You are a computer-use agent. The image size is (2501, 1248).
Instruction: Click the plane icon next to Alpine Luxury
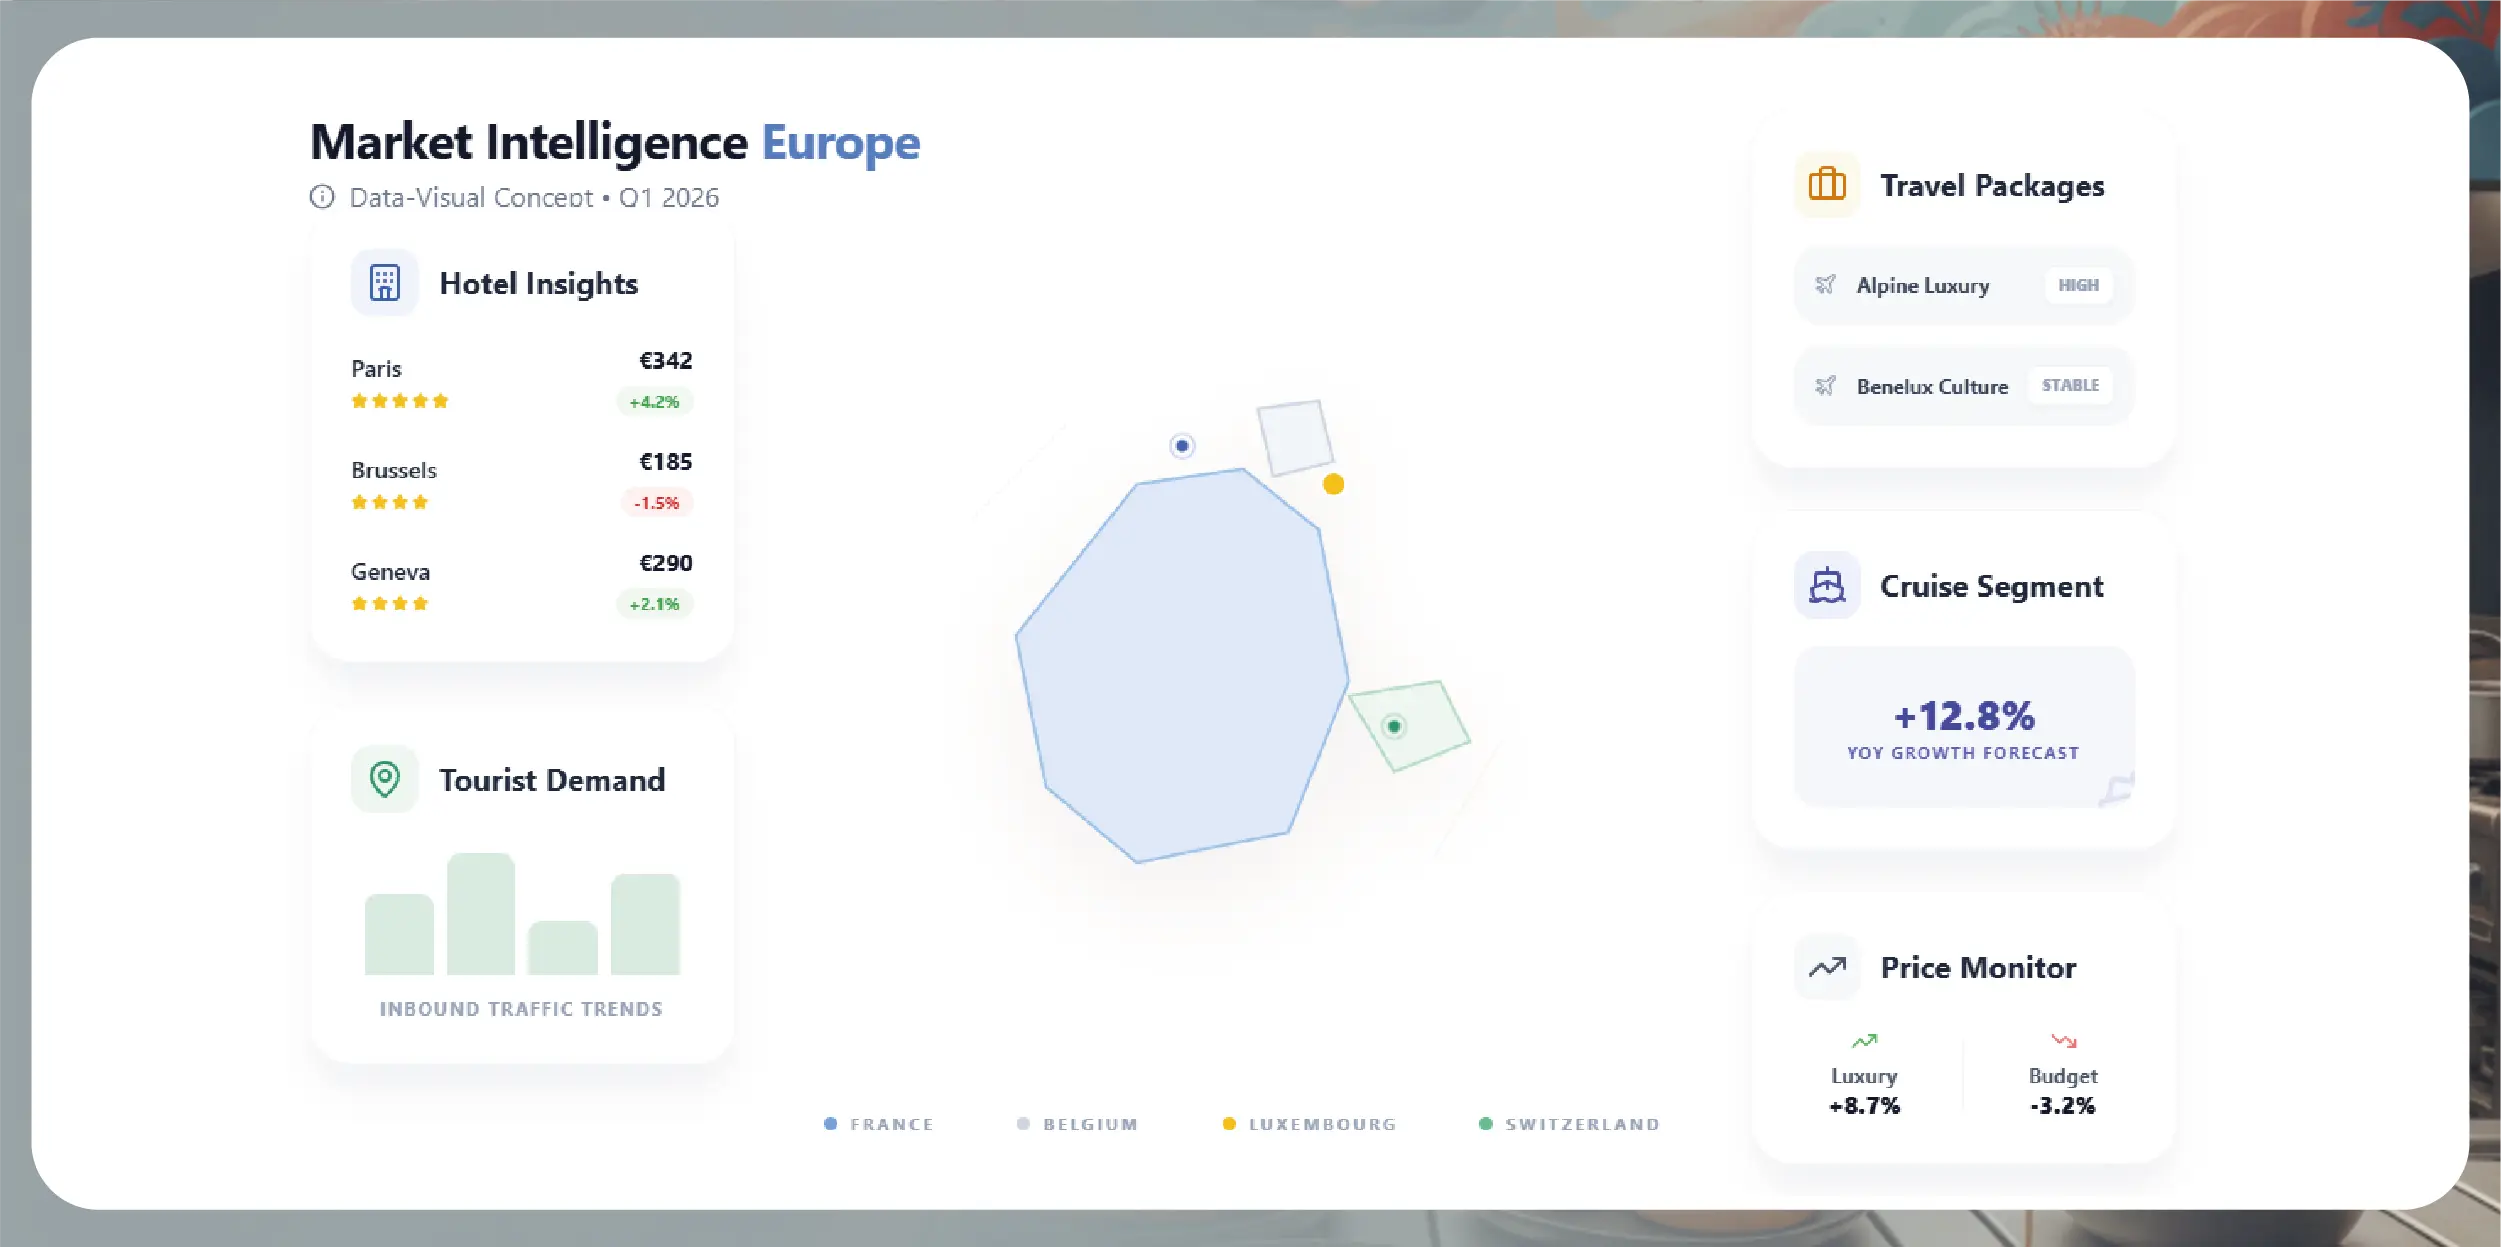pos(1825,285)
